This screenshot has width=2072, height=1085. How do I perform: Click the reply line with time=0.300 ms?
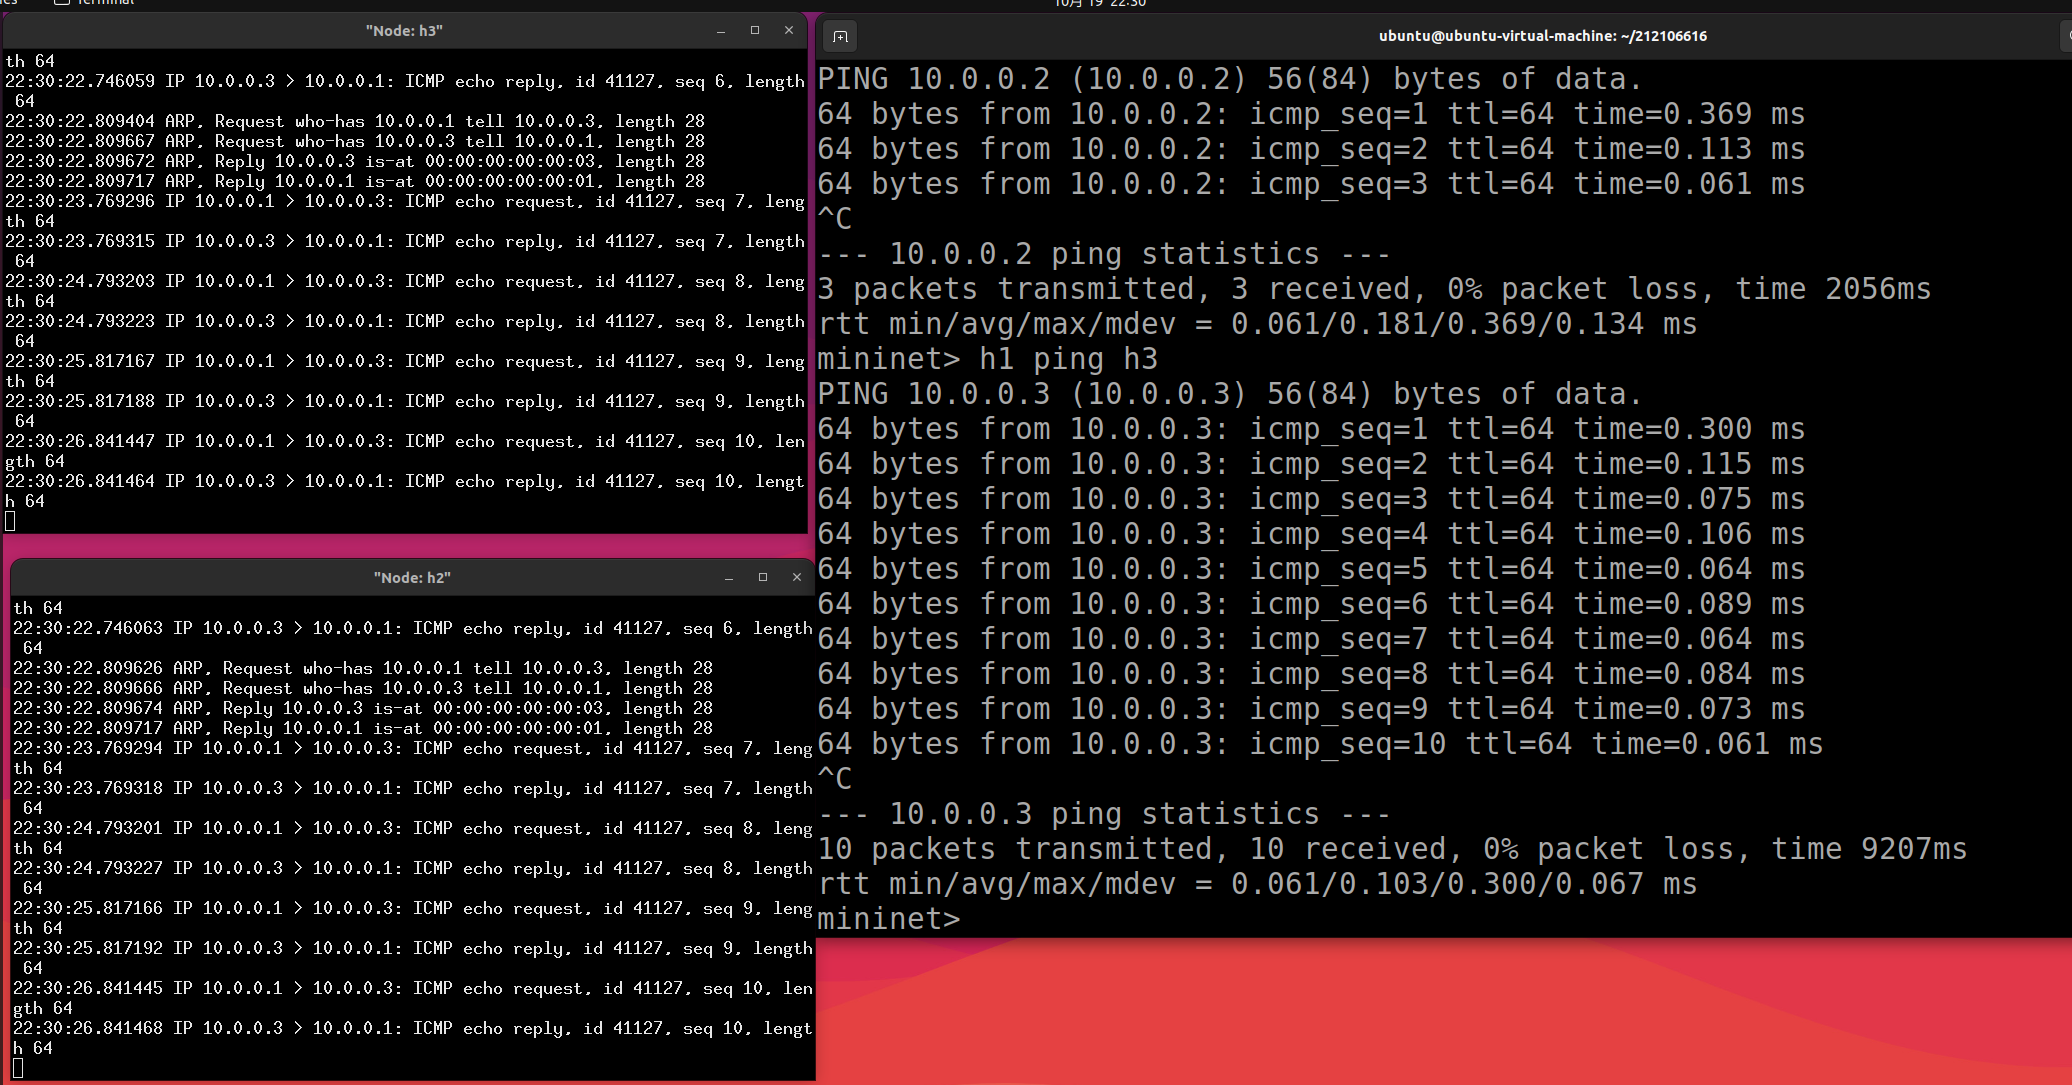[1311, 429]
